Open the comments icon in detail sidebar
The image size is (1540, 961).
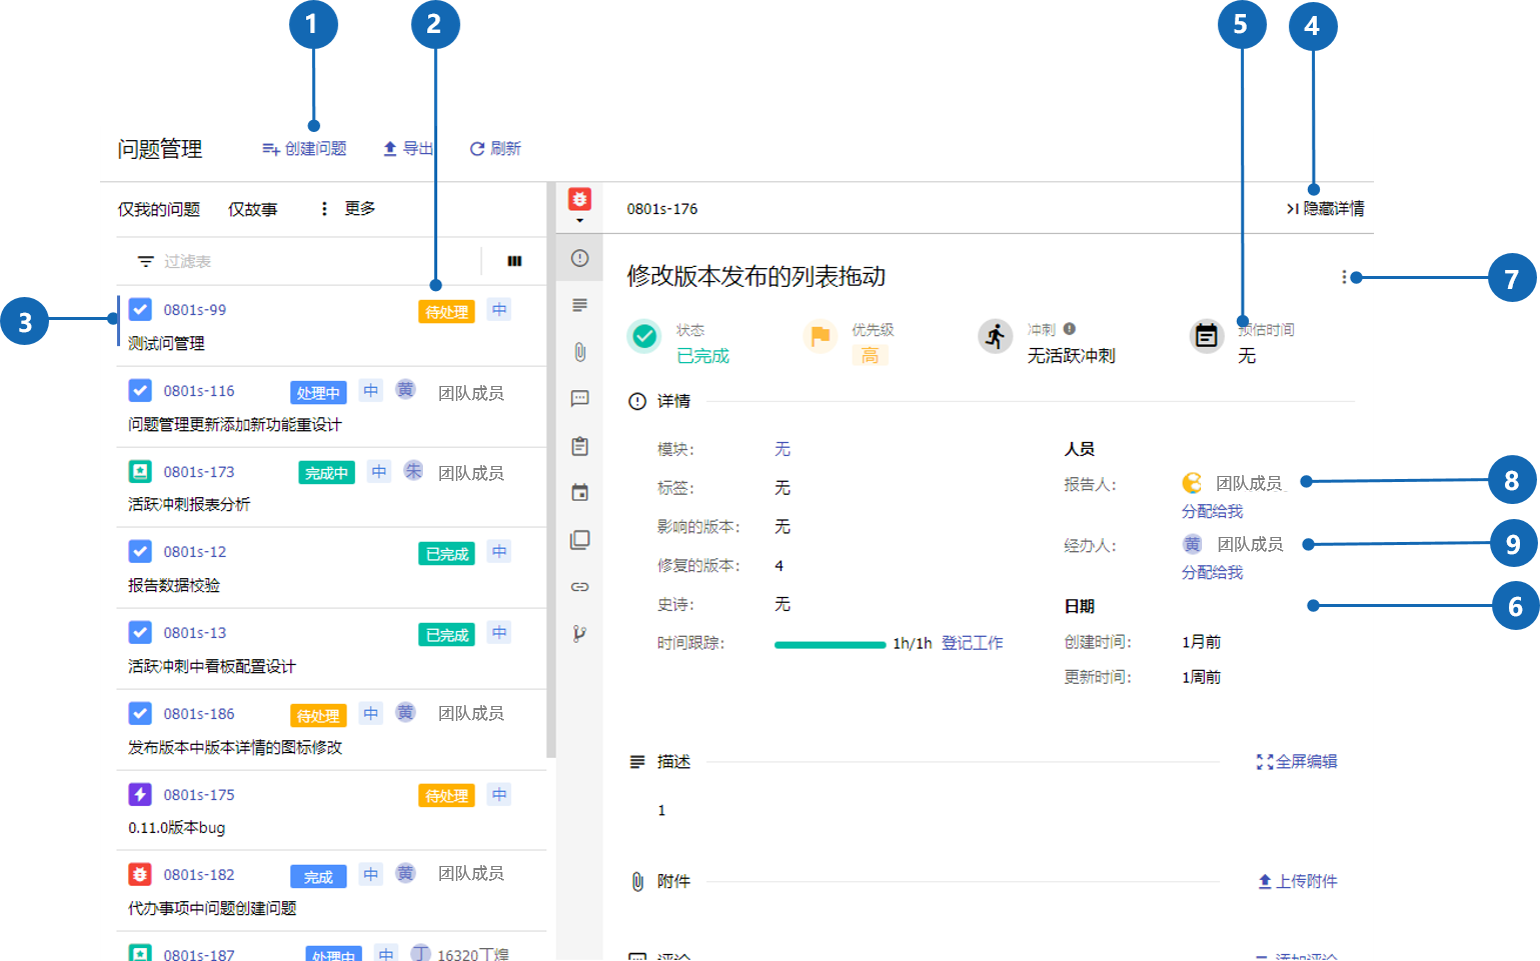[580, 399]
